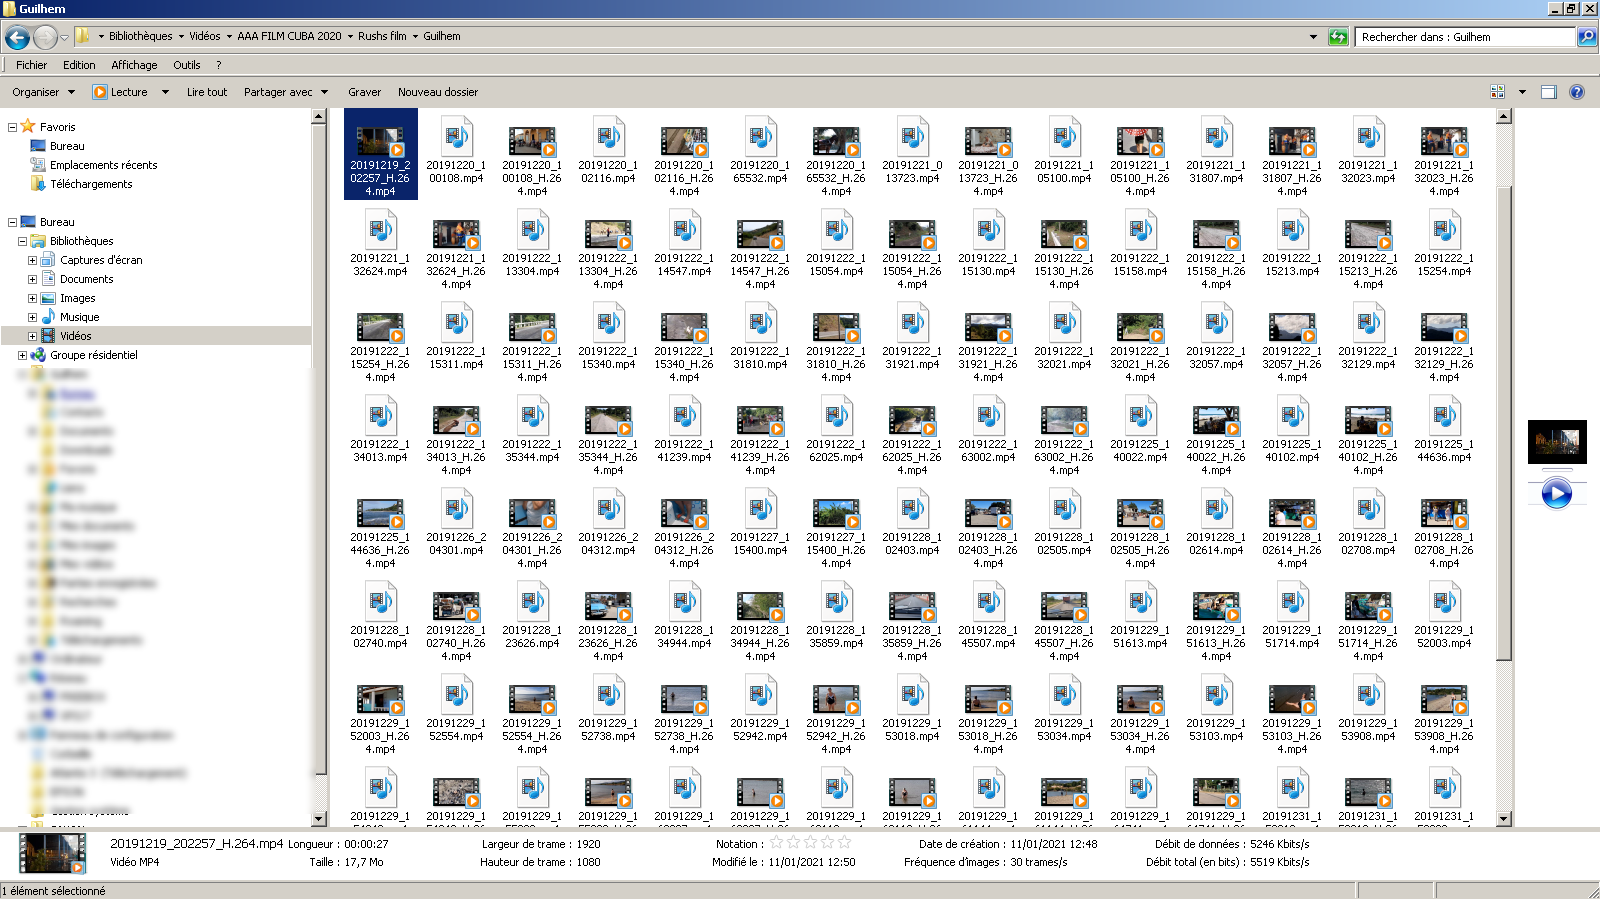Screen dimensions: 1600x900
Task: Click the Back navigation arrow
Action: (17, 37)
